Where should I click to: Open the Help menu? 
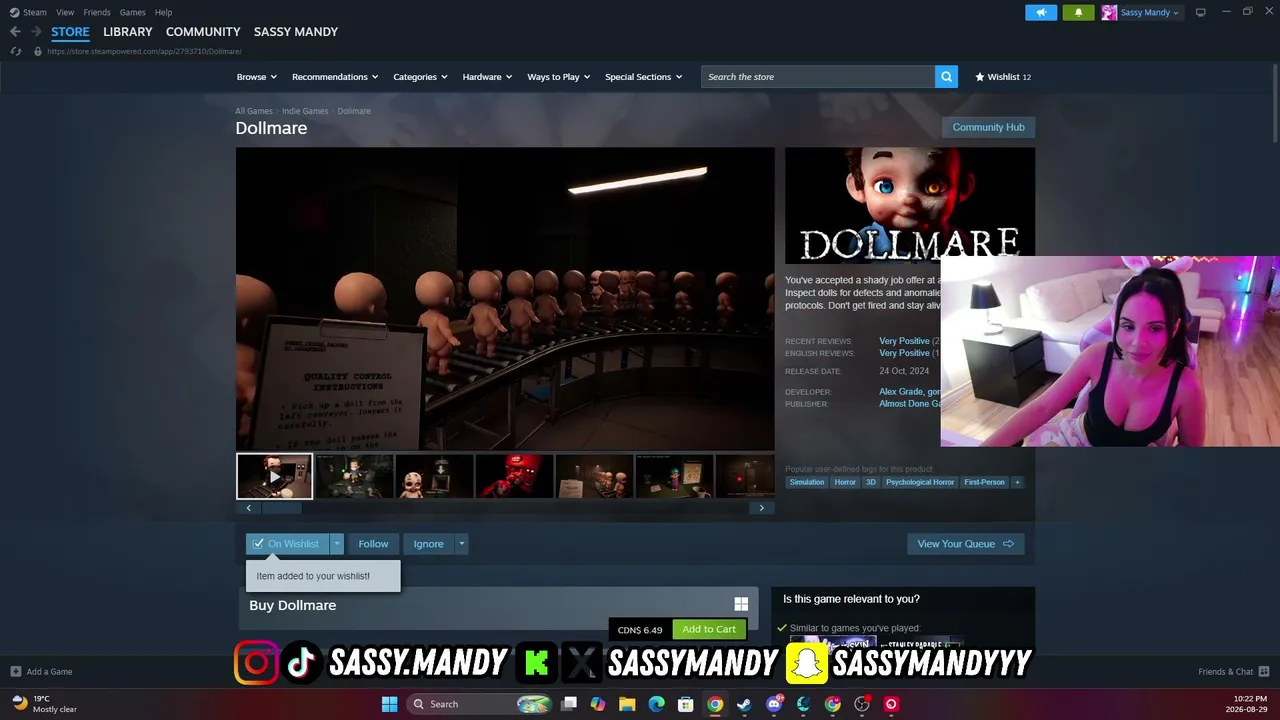tap(163, 12)
